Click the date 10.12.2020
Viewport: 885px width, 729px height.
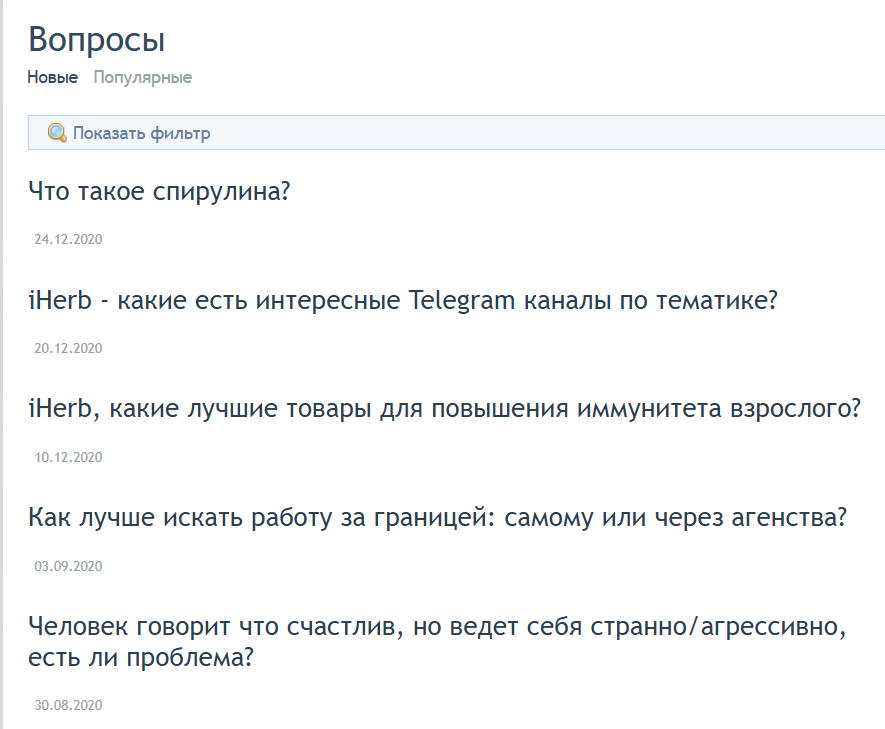tap(68, 457)
